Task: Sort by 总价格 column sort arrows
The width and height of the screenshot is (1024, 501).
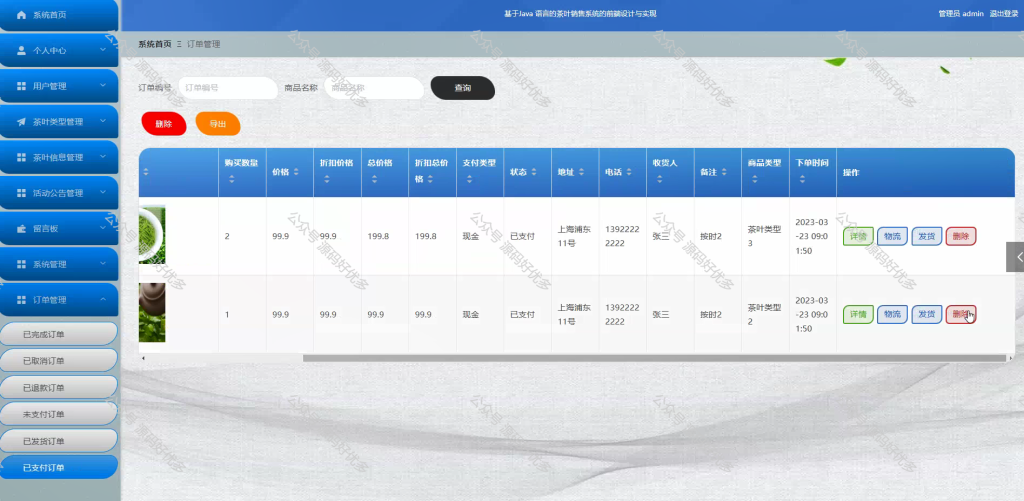Action: tap(374, 179)
